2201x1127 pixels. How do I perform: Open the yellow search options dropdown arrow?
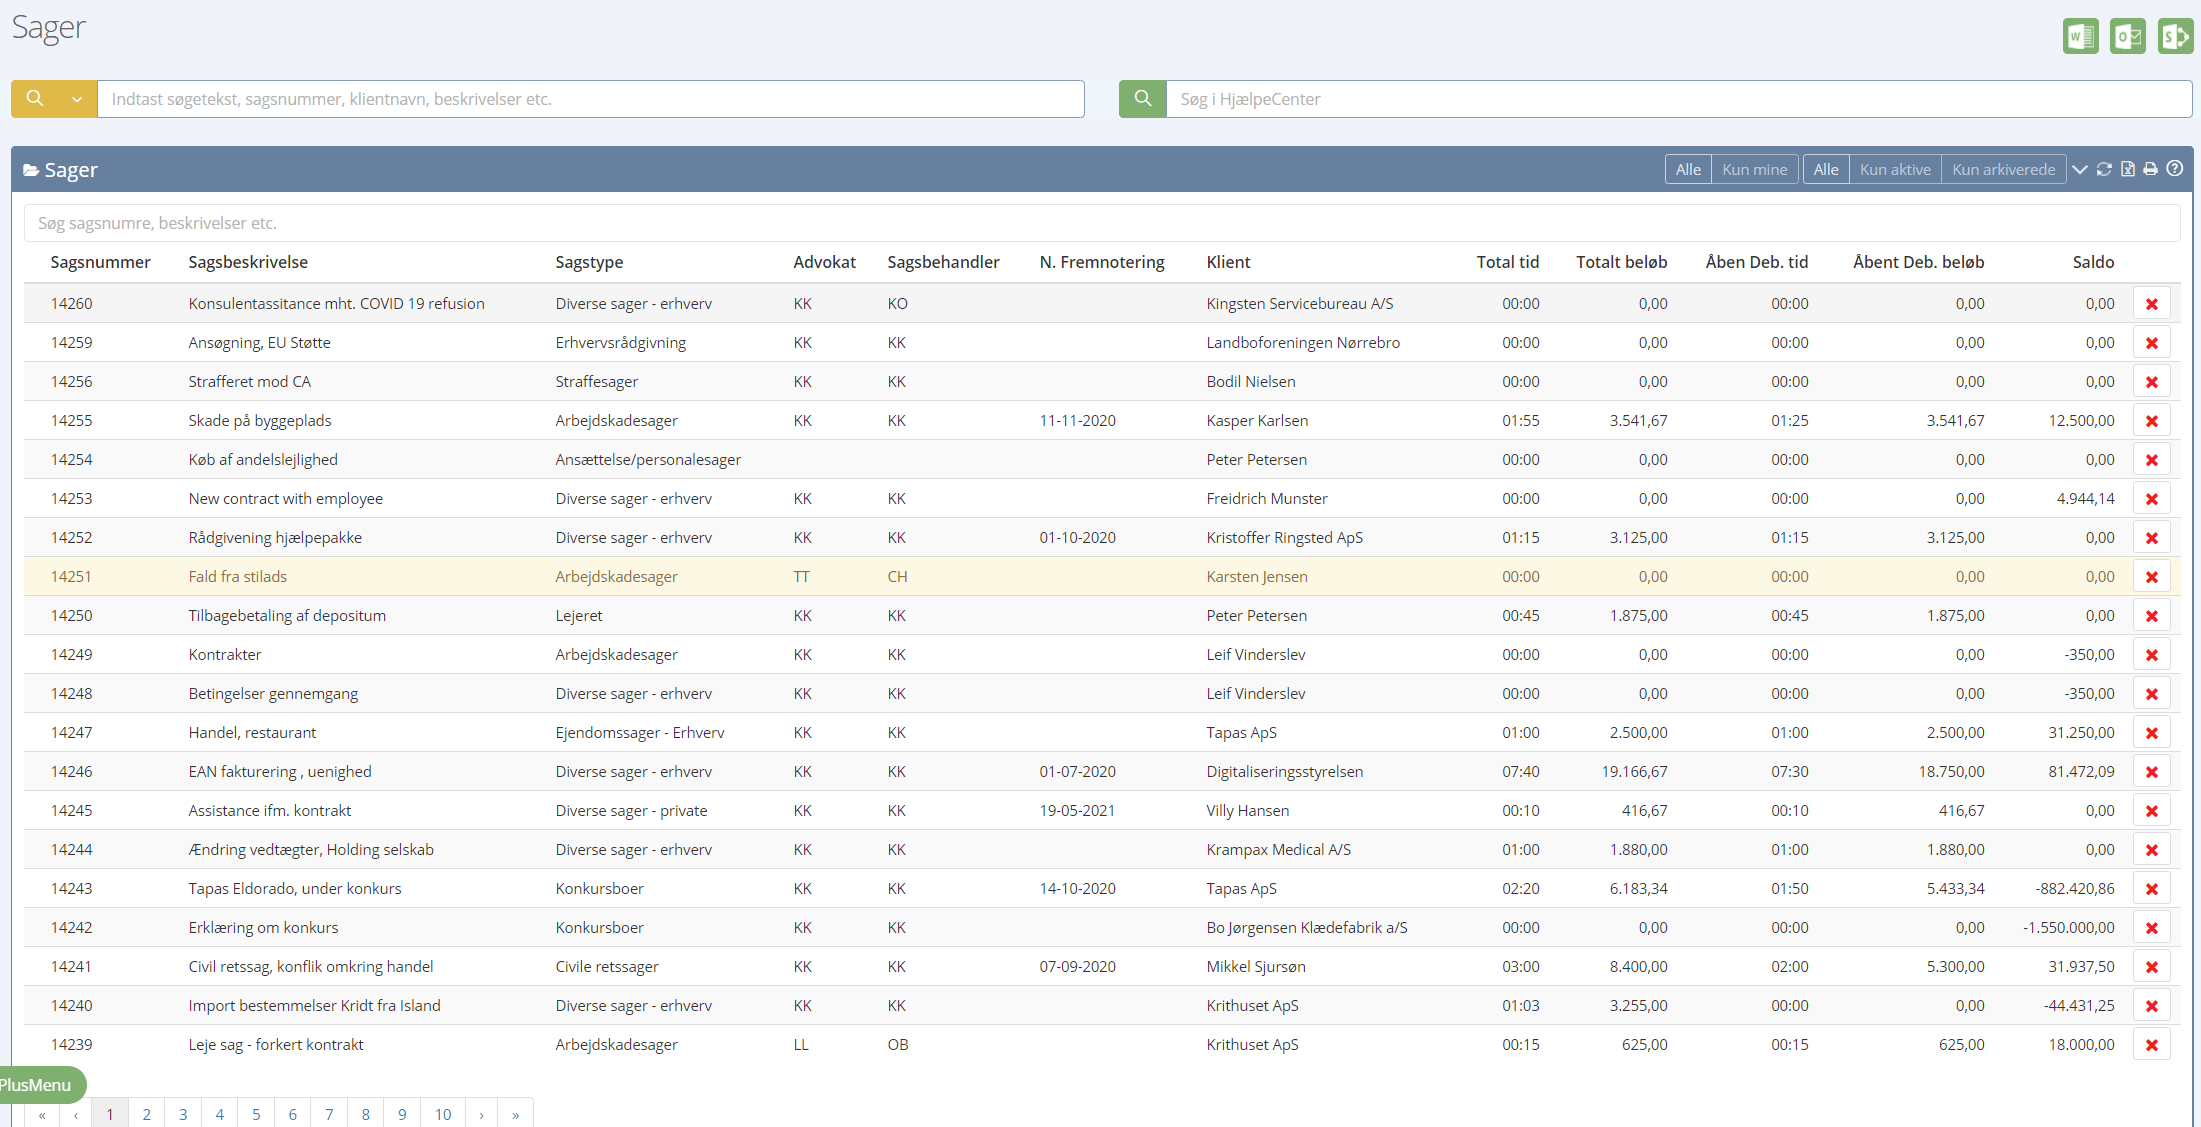coord(77,99)
